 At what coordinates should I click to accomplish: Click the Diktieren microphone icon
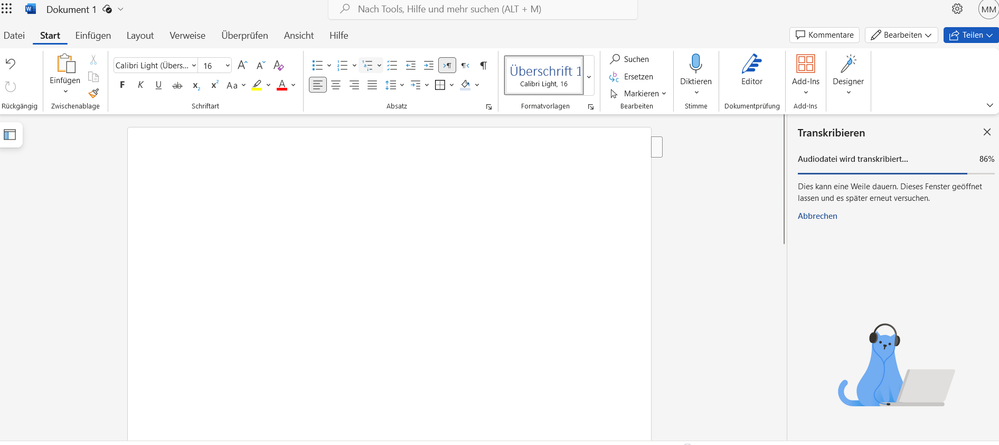pyautogui.click(x=695, y=64)
